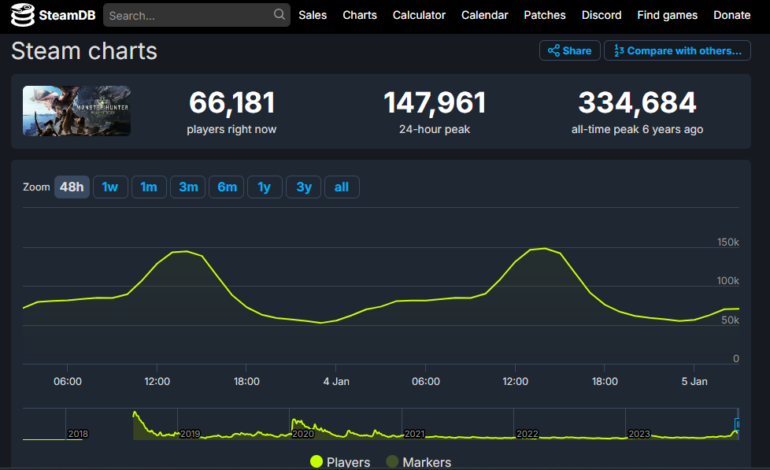This screenshot has width=770, height=470.
Task: Open the Charts menu item
Action: coord(360,15)
